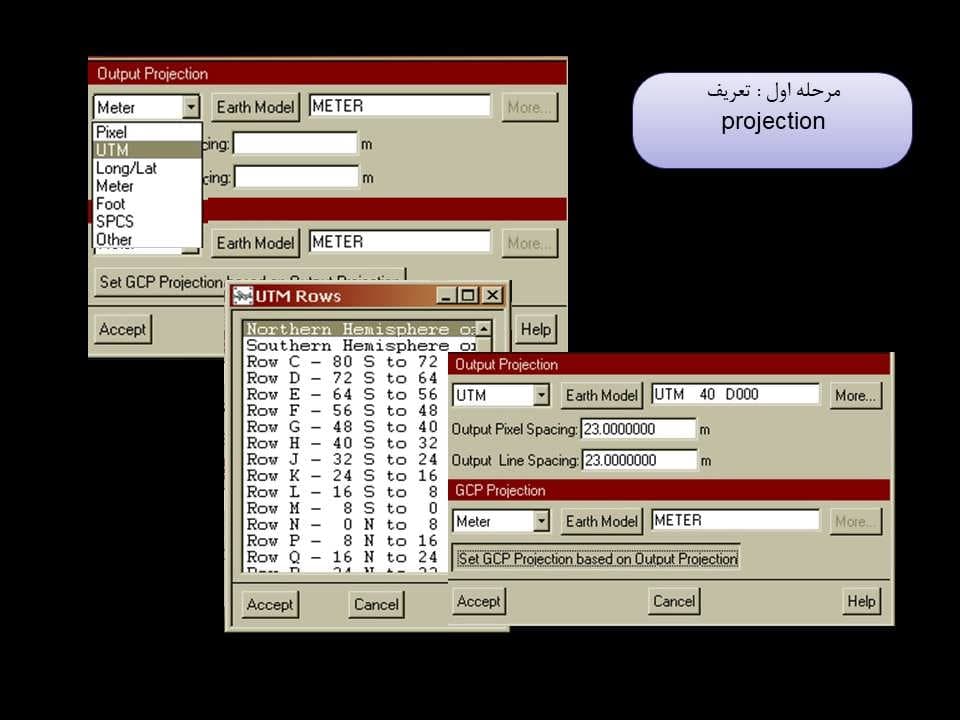Click UTM Rows window title icon
This screenshot has height=720, width=960.
242,296
